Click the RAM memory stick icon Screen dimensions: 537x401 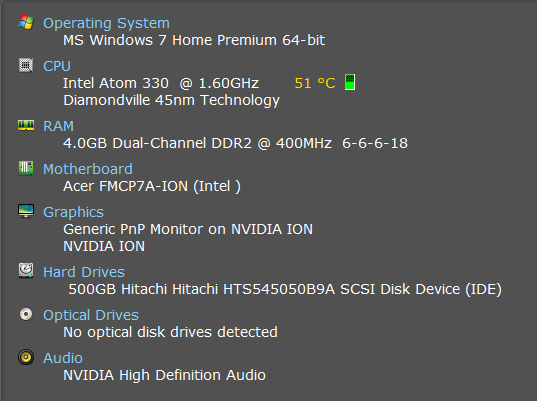26,125
